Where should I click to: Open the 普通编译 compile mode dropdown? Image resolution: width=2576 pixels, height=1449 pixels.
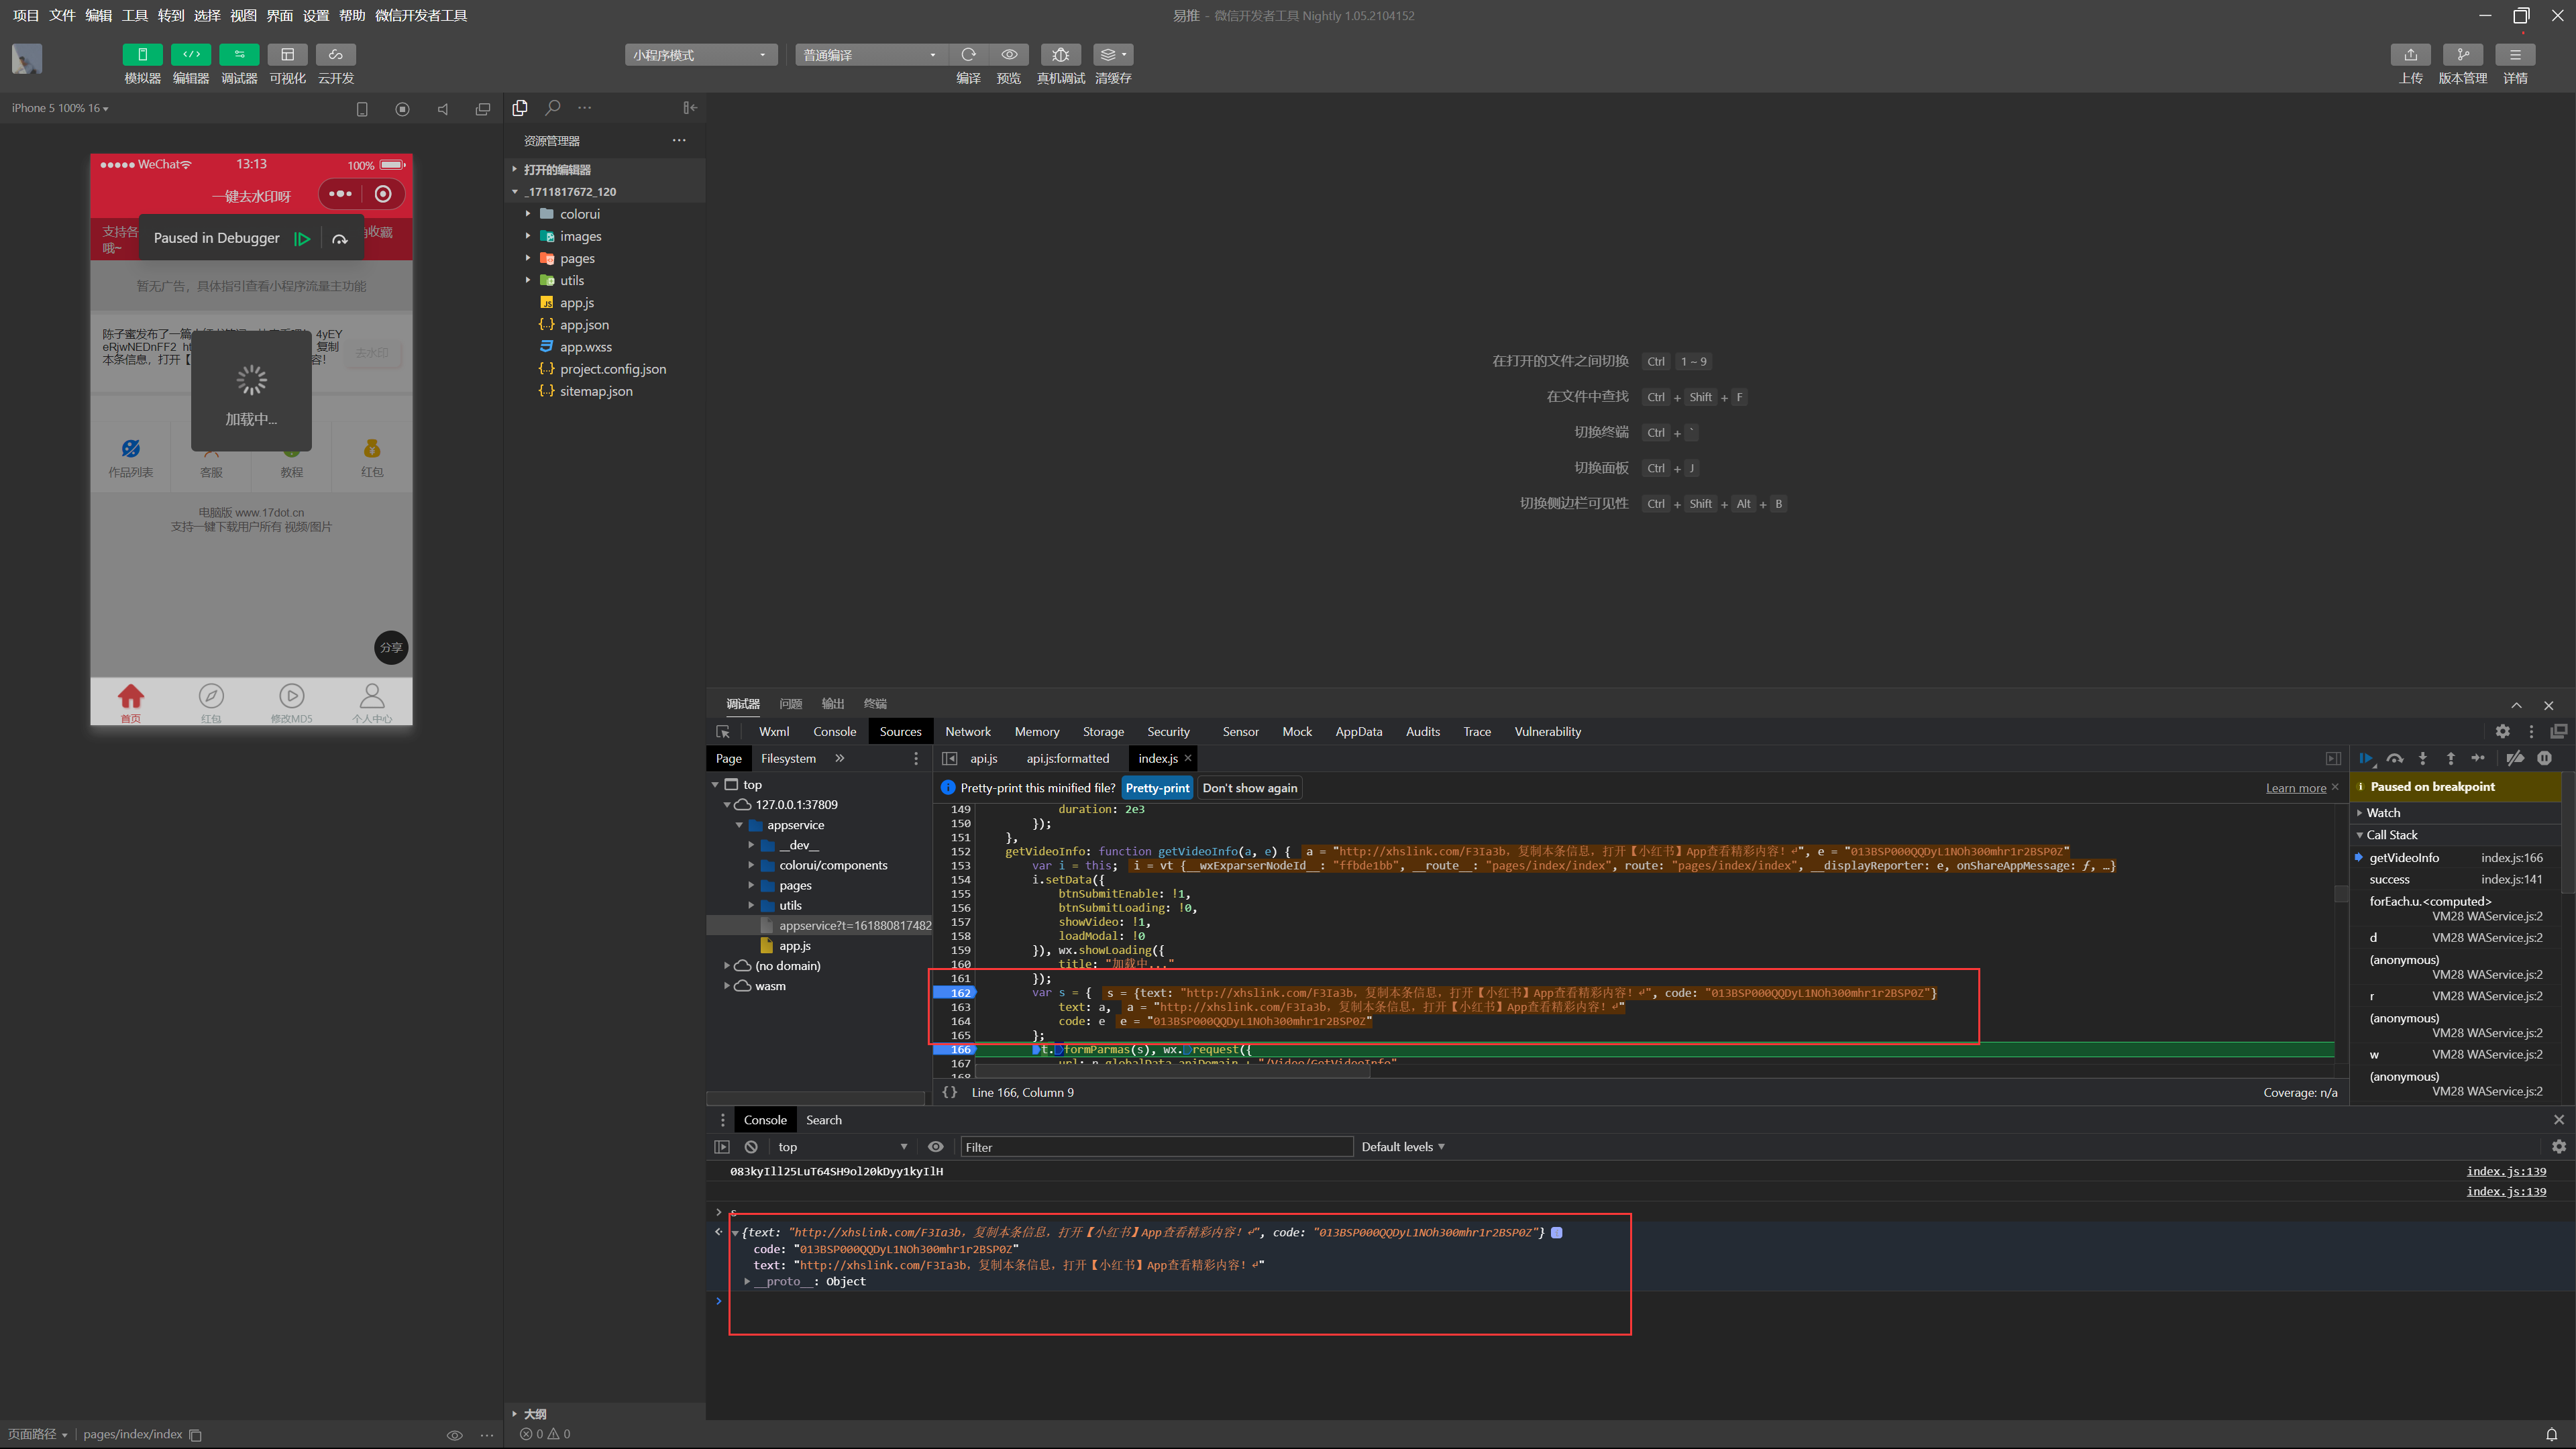pyautogui.click(x=871, y=55)
